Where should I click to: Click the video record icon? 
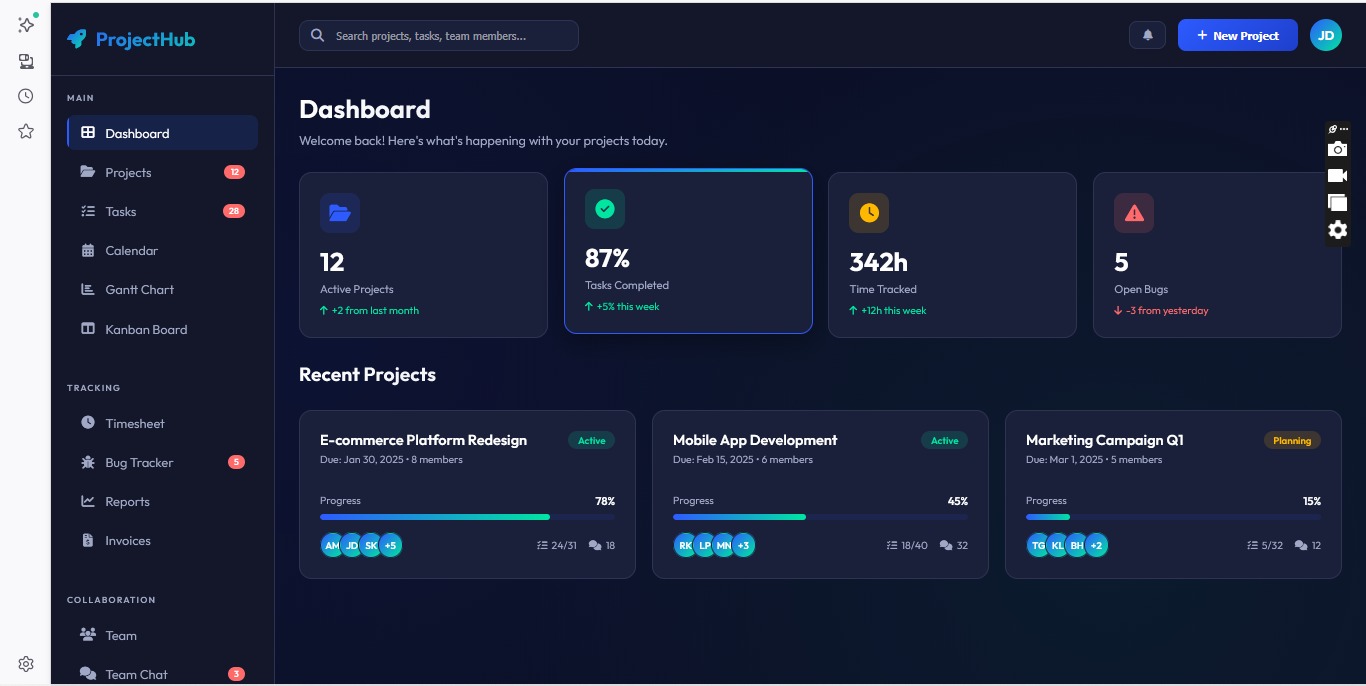(x=1337, y=176)
